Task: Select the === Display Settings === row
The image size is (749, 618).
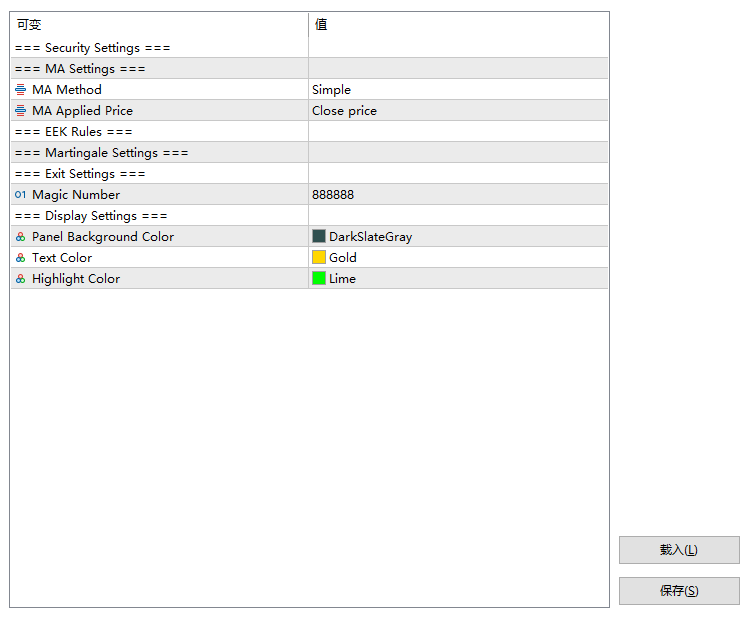Action: point(310,215)
